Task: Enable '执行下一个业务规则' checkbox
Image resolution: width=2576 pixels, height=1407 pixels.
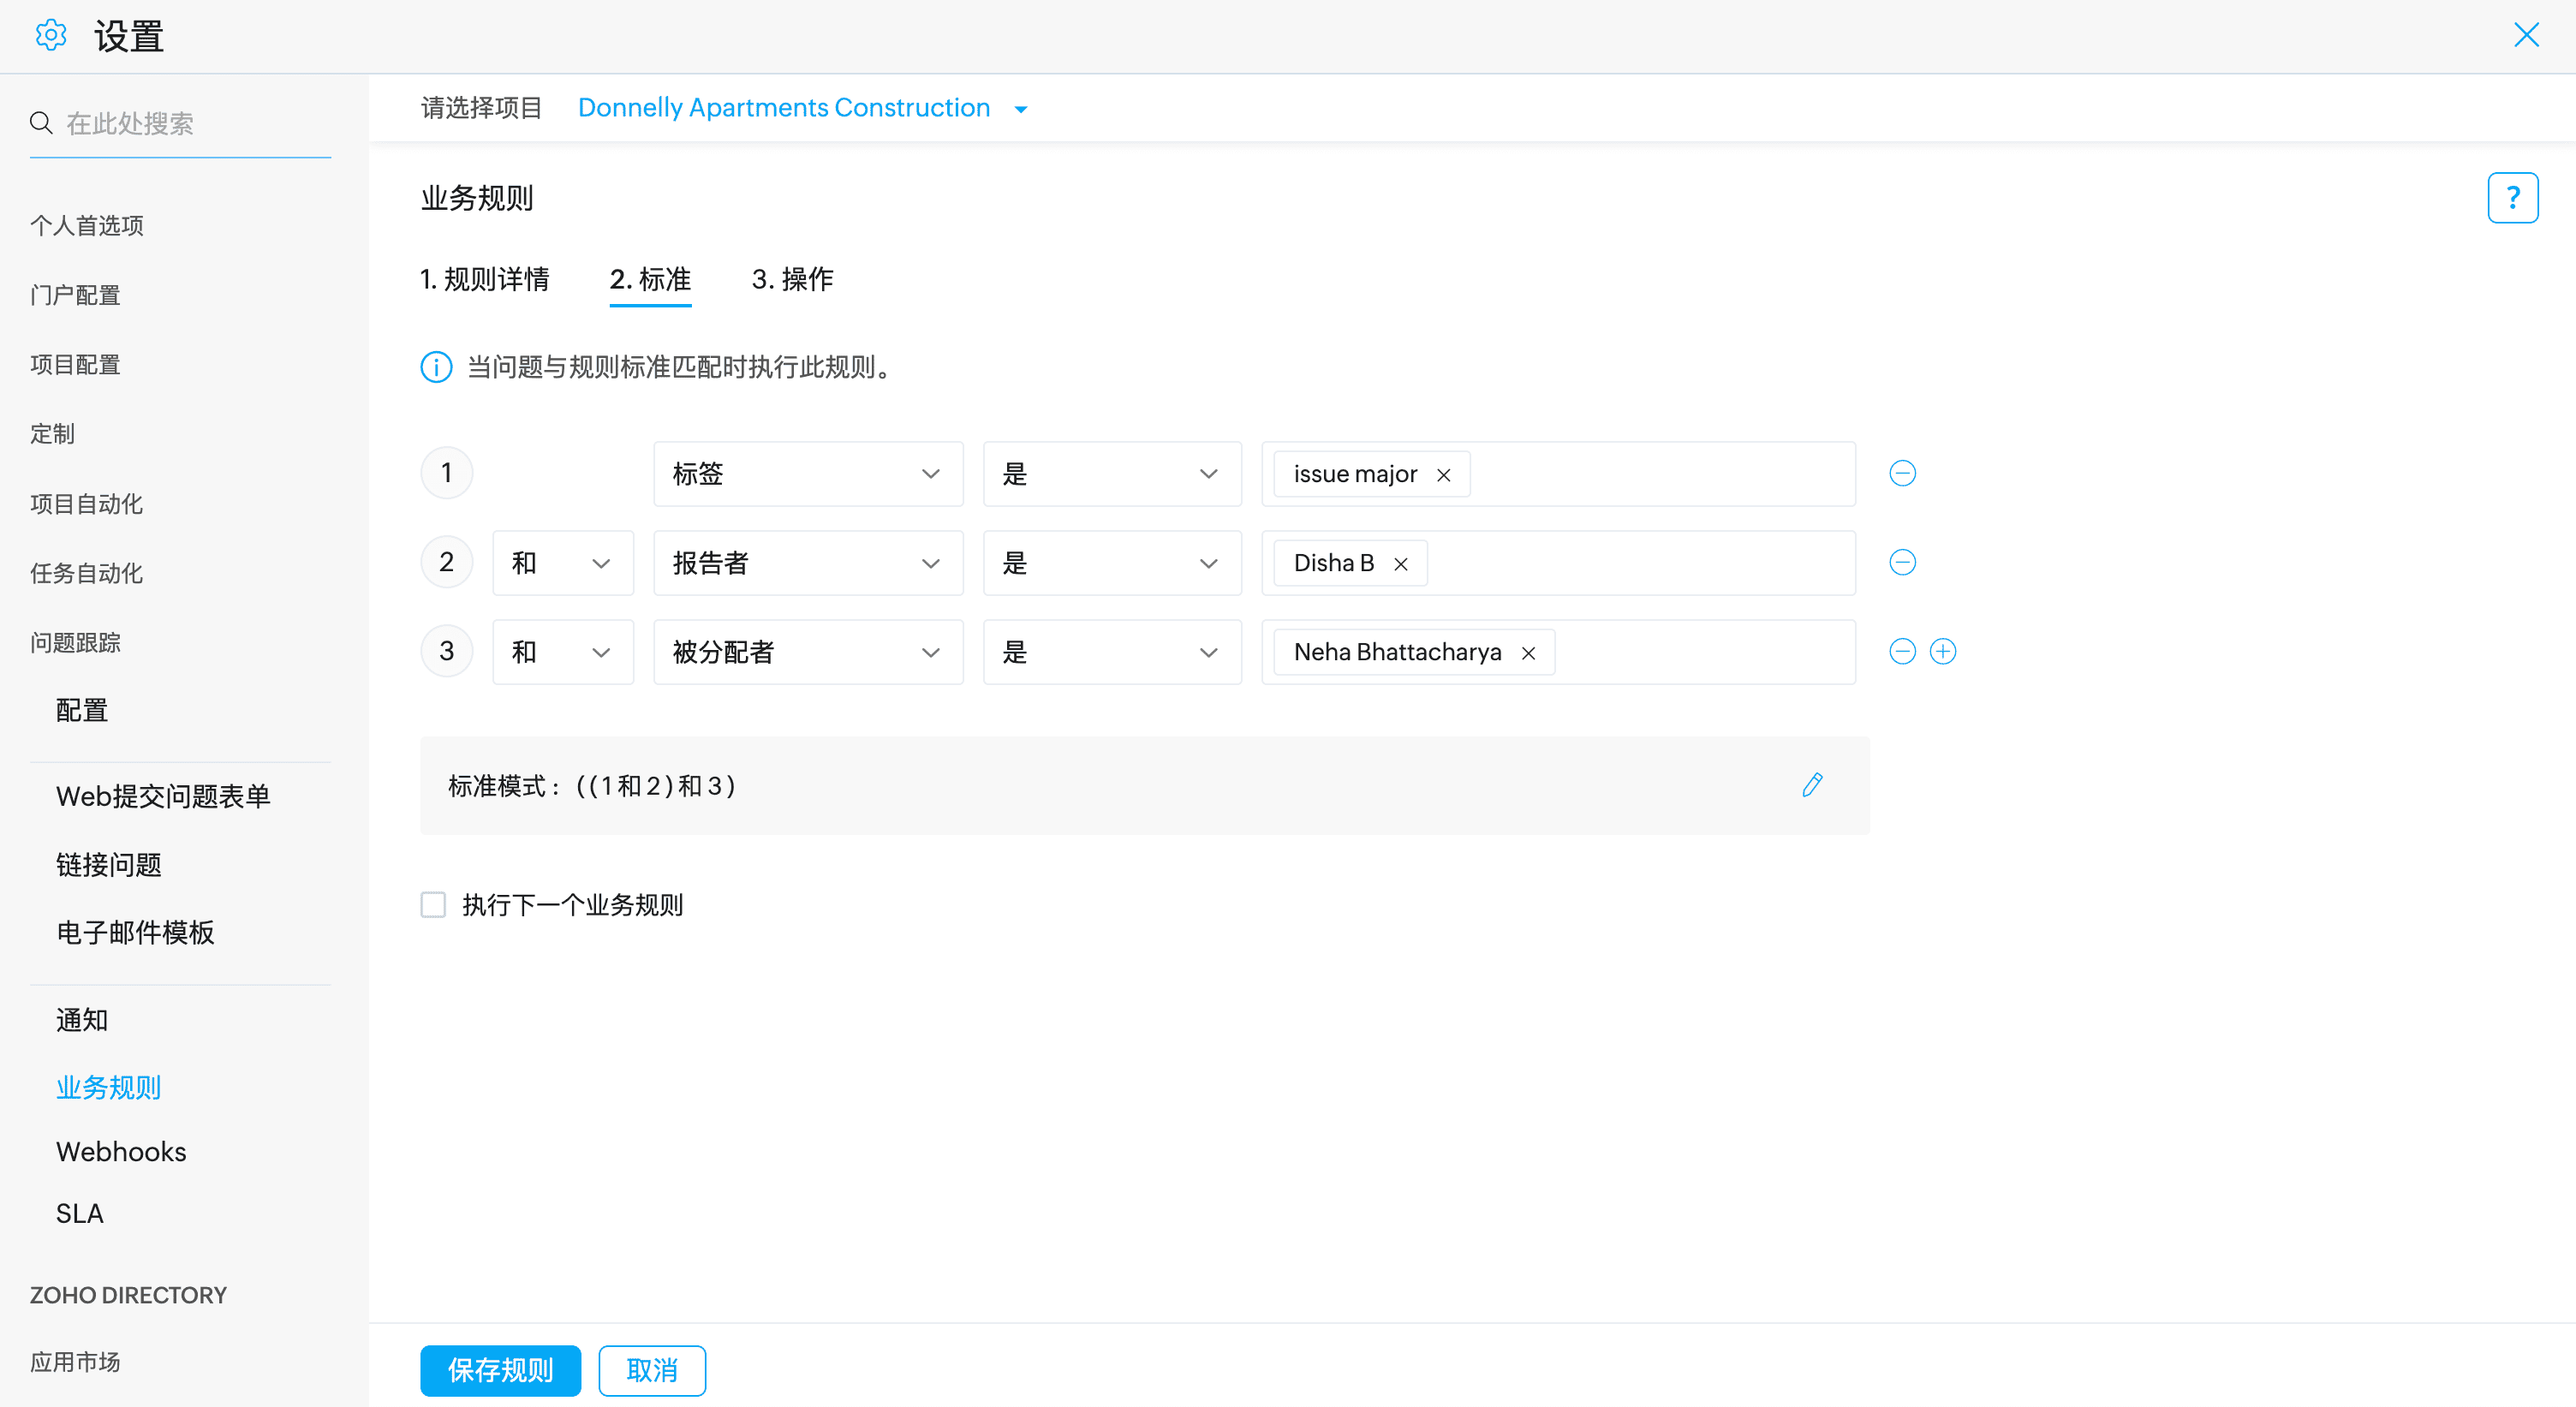Action: 433,904
